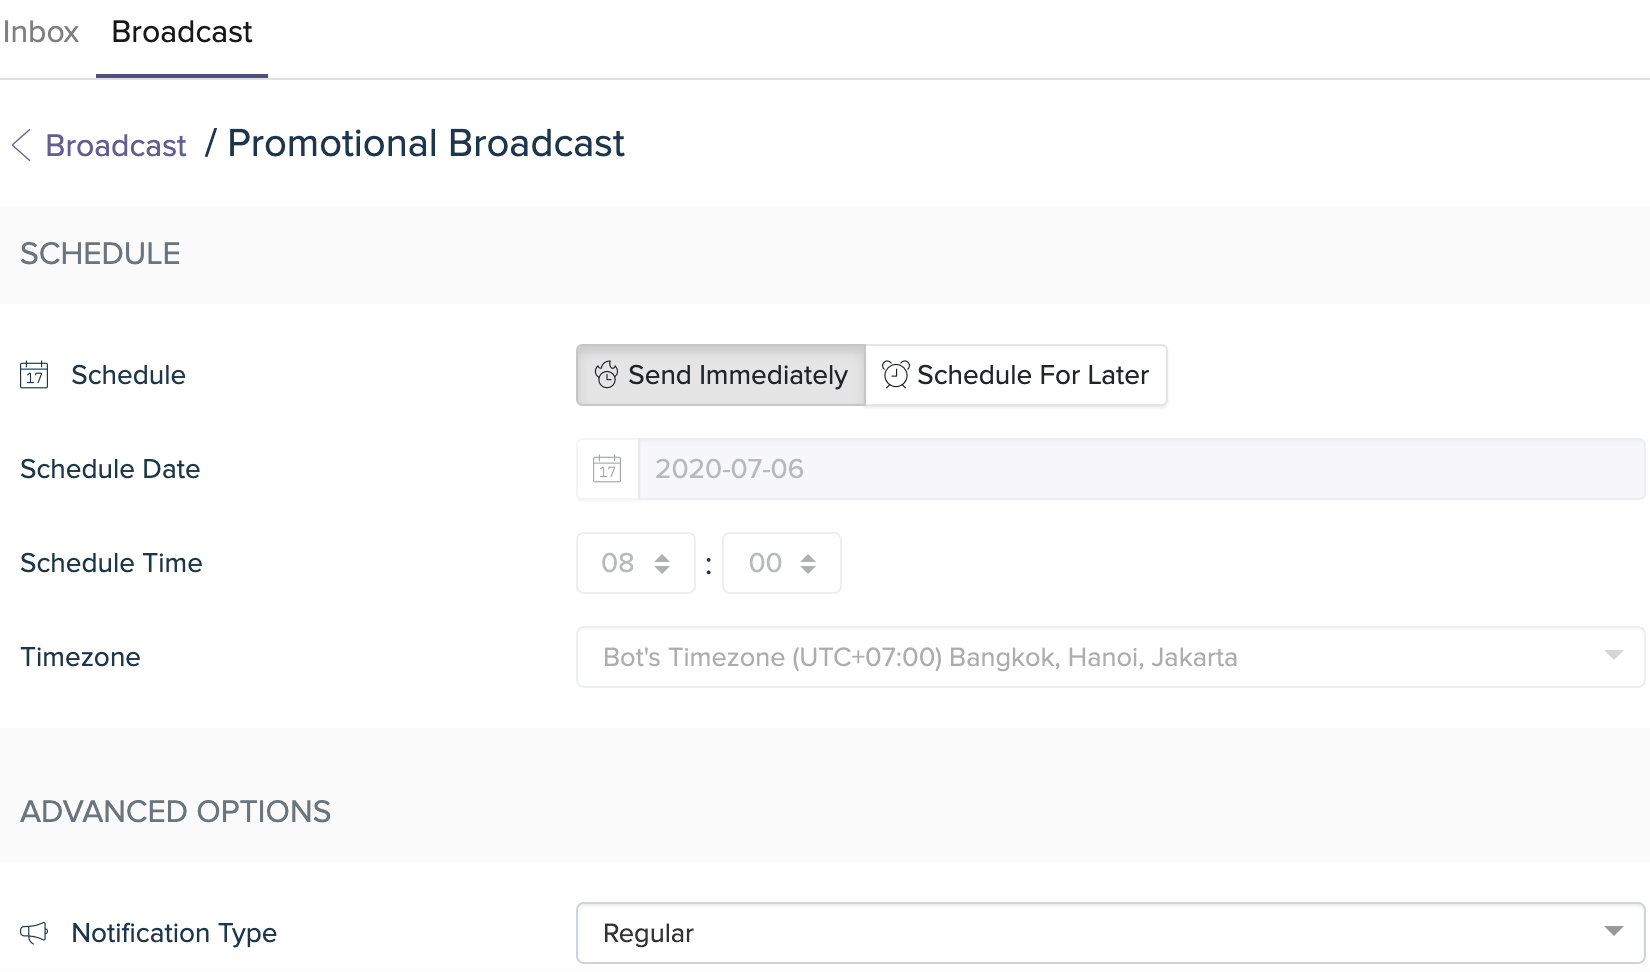Viewport: 1650px width, 972px height.
Task: Click the minute field showing 00
Action: [x=782, y=563]
